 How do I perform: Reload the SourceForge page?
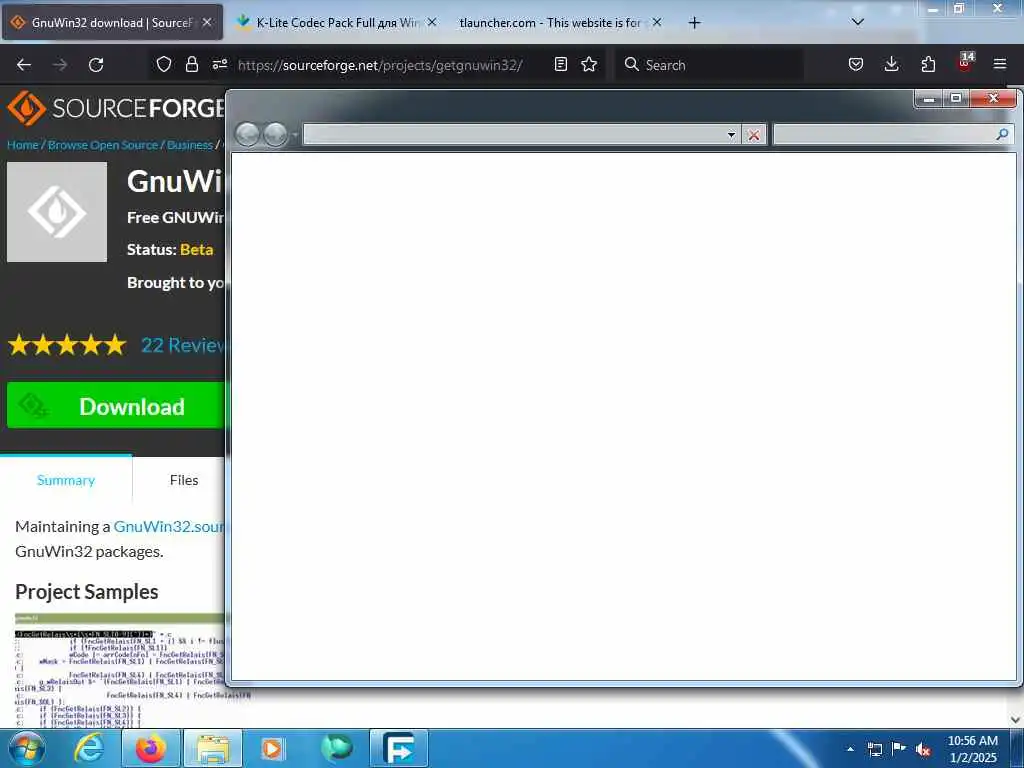click(96, 65)
